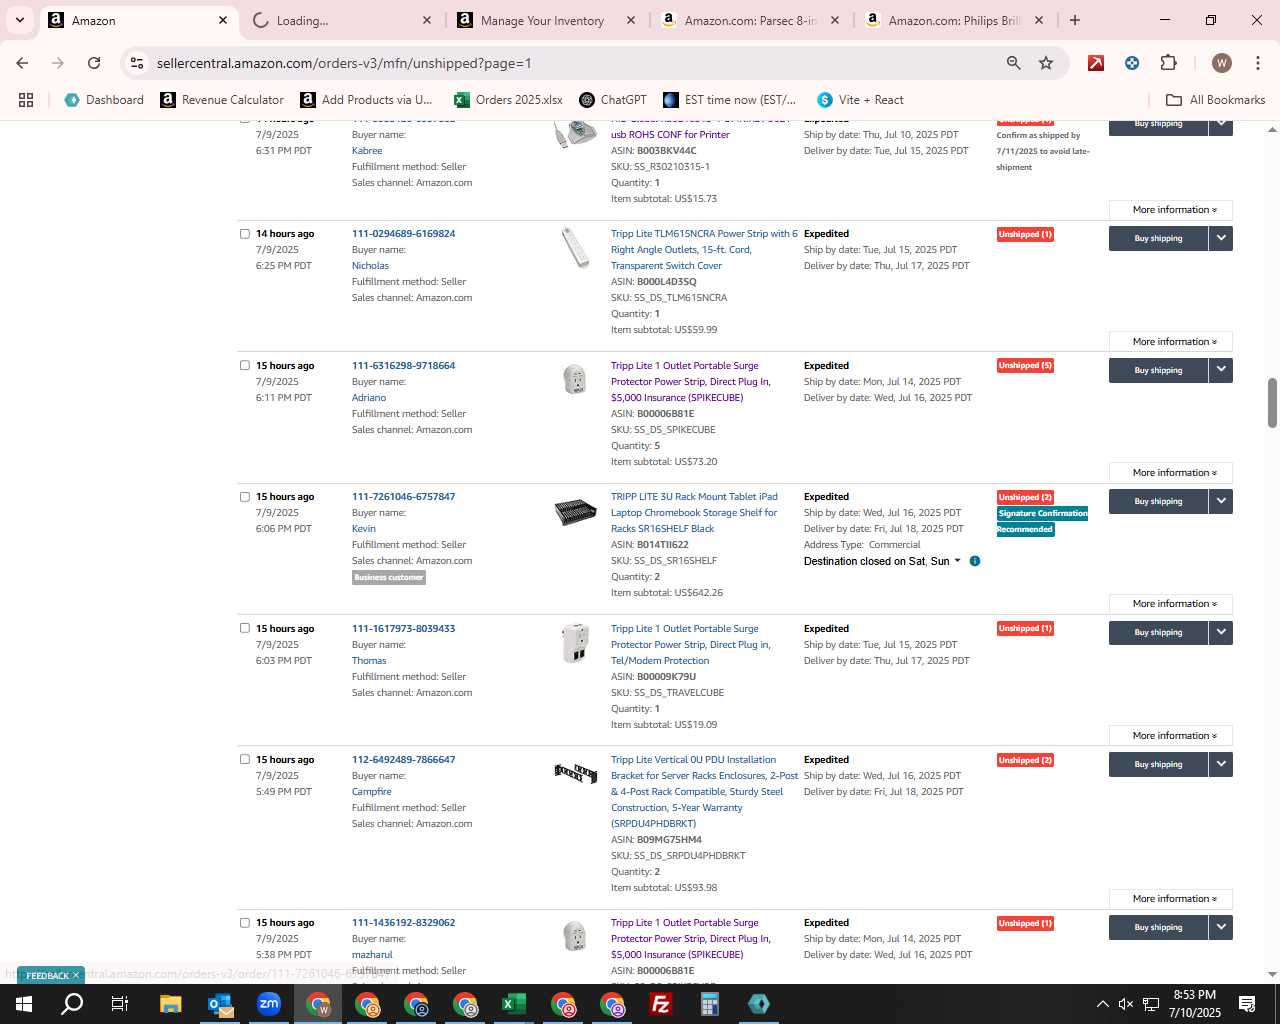
Task: Click the browser back arrow
Action: [22, 63]
